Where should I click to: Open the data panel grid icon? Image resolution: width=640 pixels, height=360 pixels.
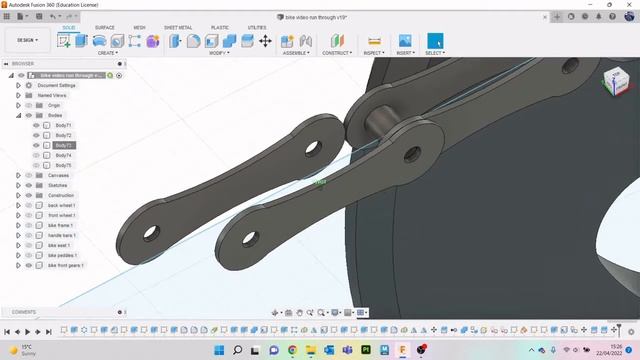(7, 17)
